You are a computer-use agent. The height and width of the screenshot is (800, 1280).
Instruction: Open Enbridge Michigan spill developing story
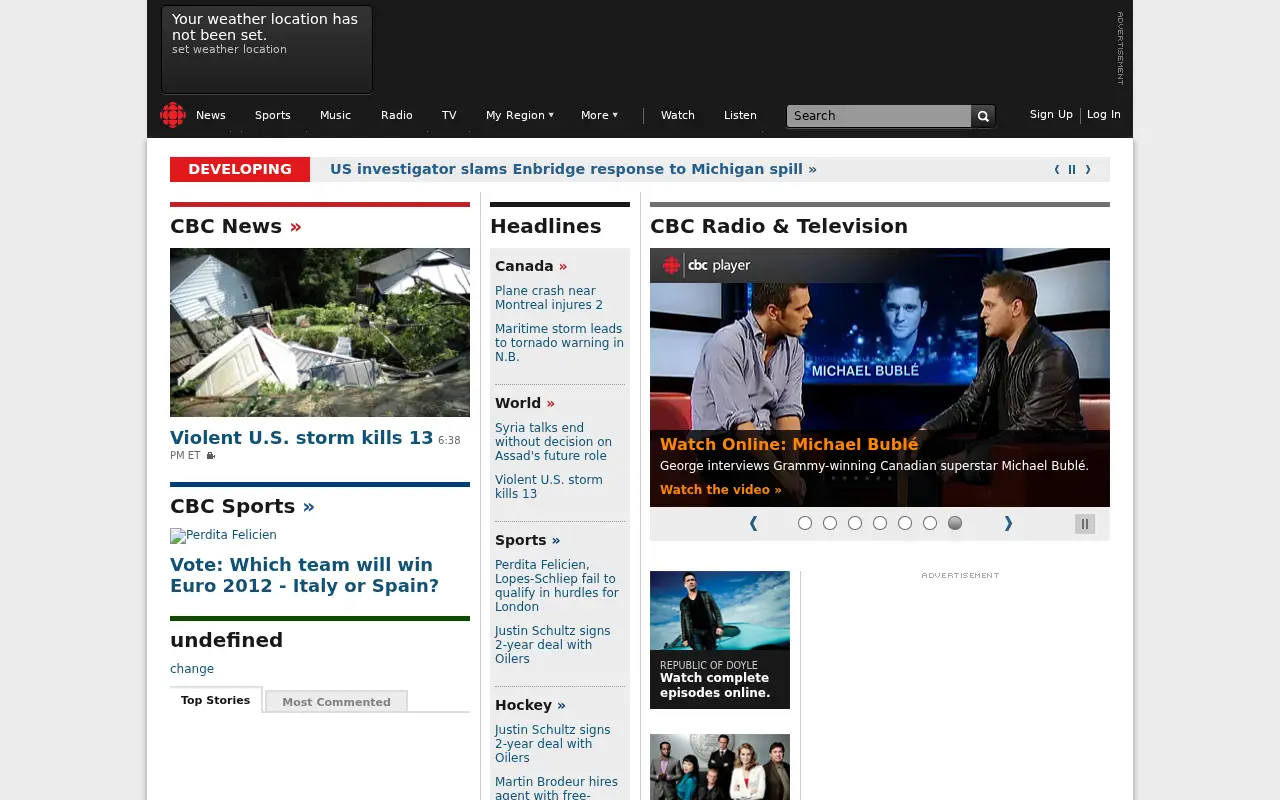pyautogui.click(x=573, y=169)
